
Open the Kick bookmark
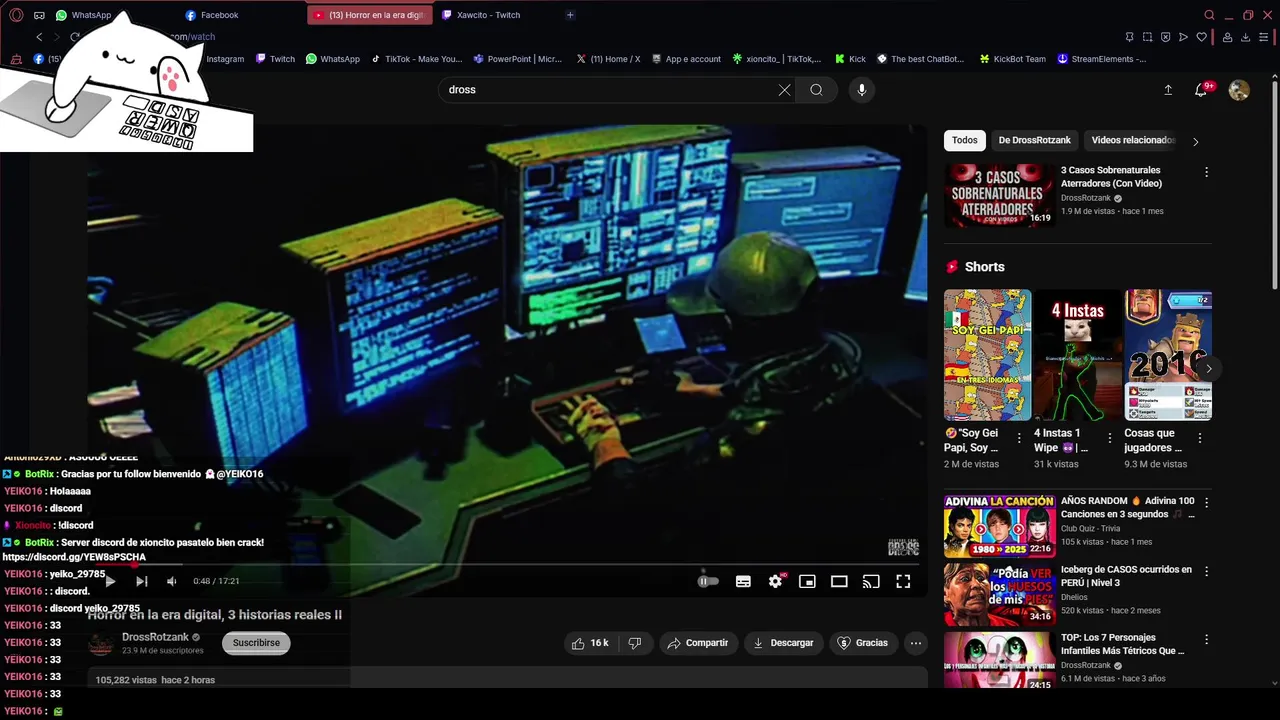click(x=850, y=59)
